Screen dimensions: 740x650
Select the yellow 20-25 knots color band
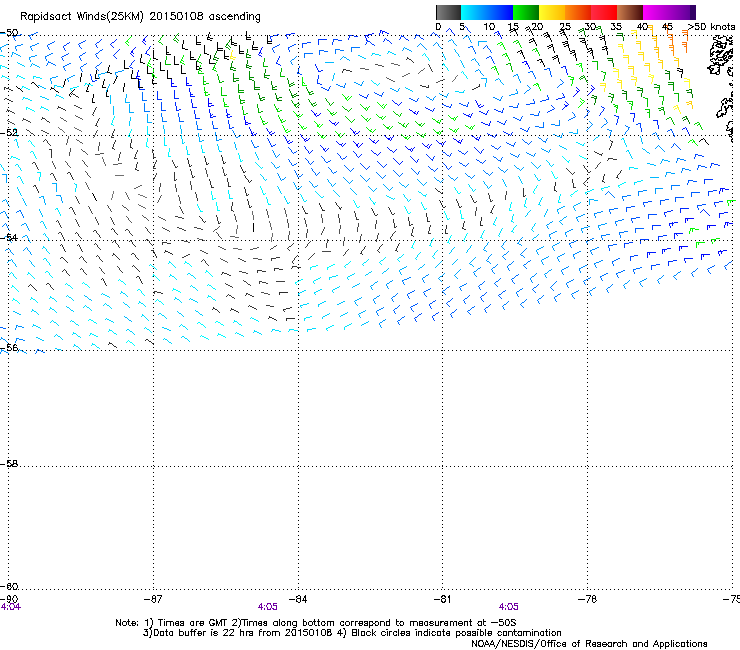click(552, 12)
